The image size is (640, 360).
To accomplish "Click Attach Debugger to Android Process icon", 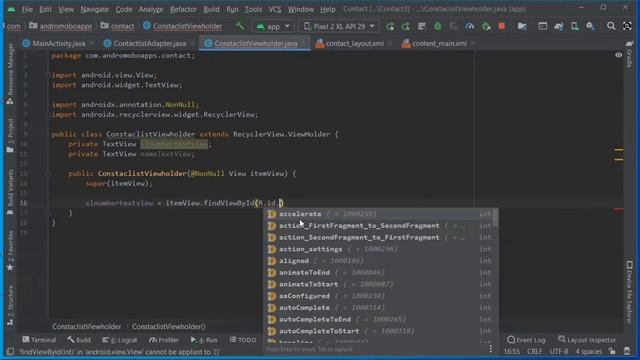I will (486, 27).
